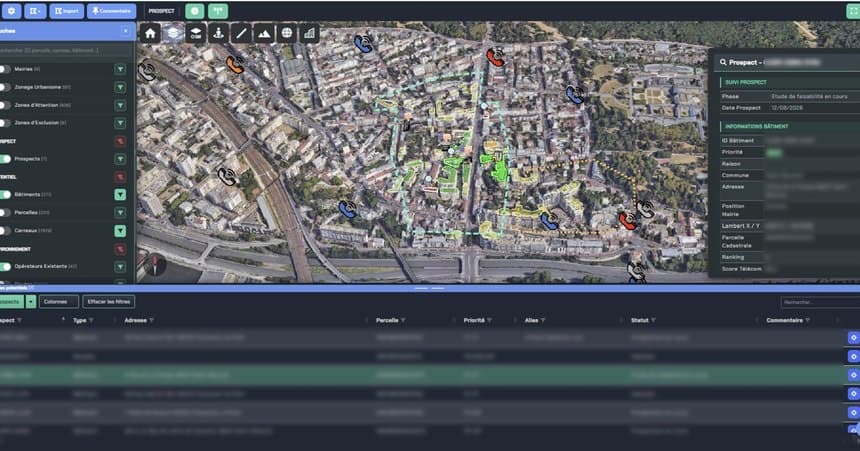The image size is (860, 451).
Task: Disable the Prospects layer
Action: click(5, 159)
